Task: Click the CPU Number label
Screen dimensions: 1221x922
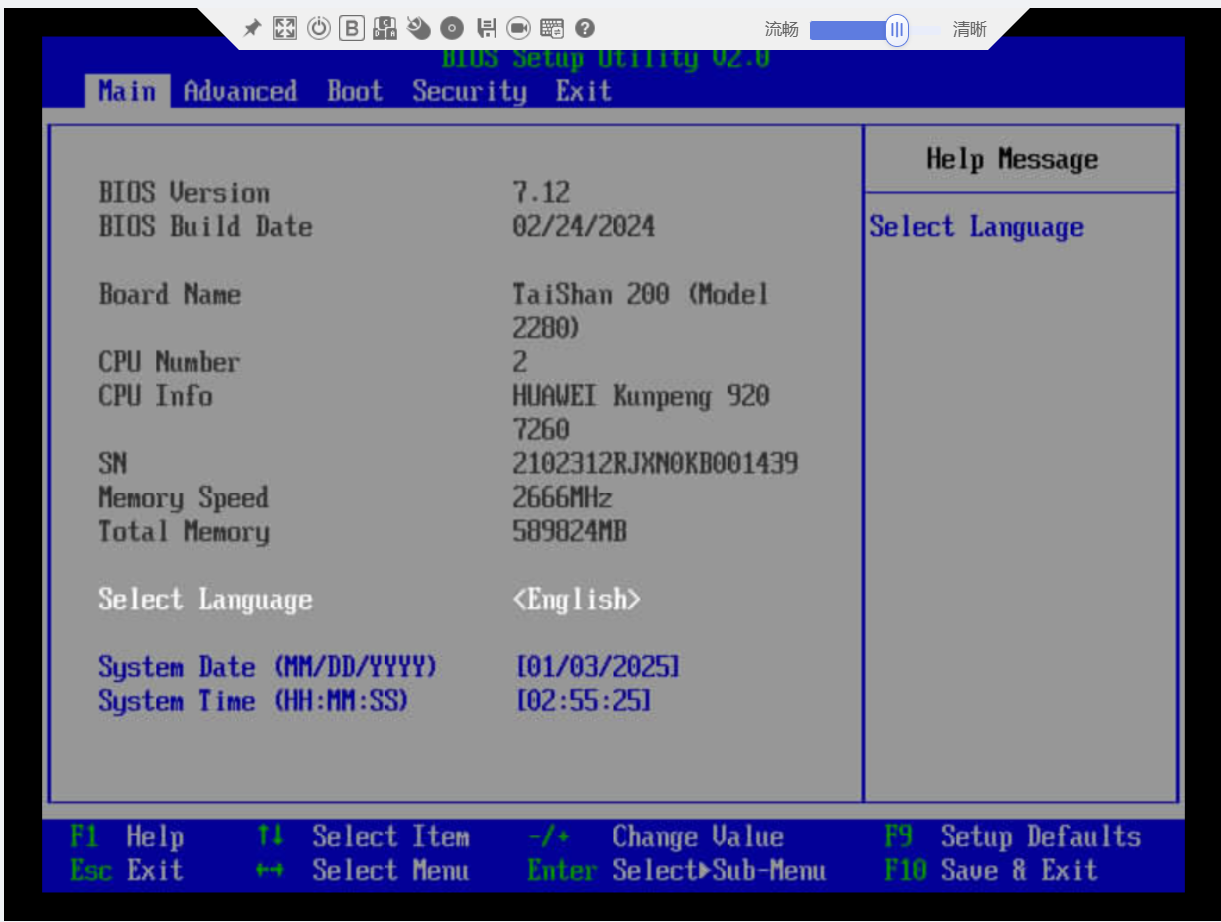Action: (x=169, y=362)
